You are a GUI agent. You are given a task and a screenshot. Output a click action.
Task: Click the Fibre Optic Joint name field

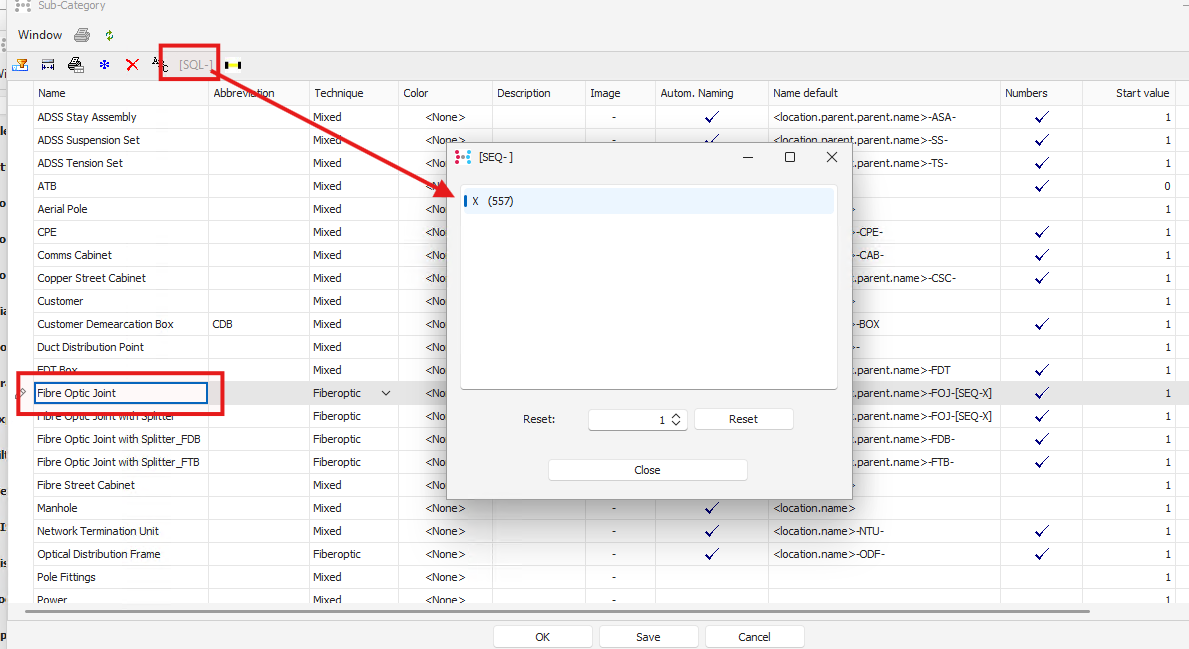coord(121,393)
